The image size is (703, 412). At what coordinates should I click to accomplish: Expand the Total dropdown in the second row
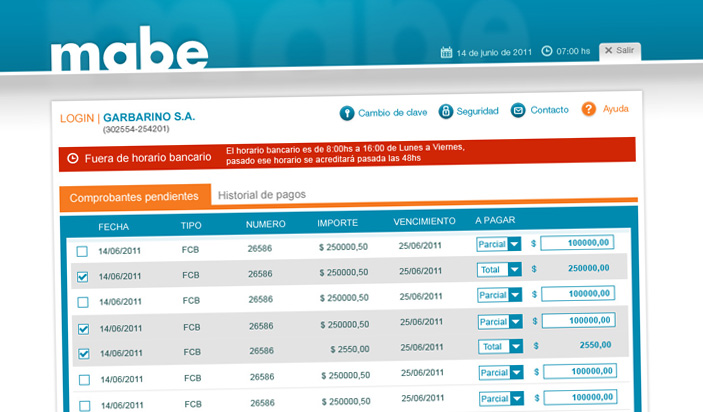coord(515,269)
